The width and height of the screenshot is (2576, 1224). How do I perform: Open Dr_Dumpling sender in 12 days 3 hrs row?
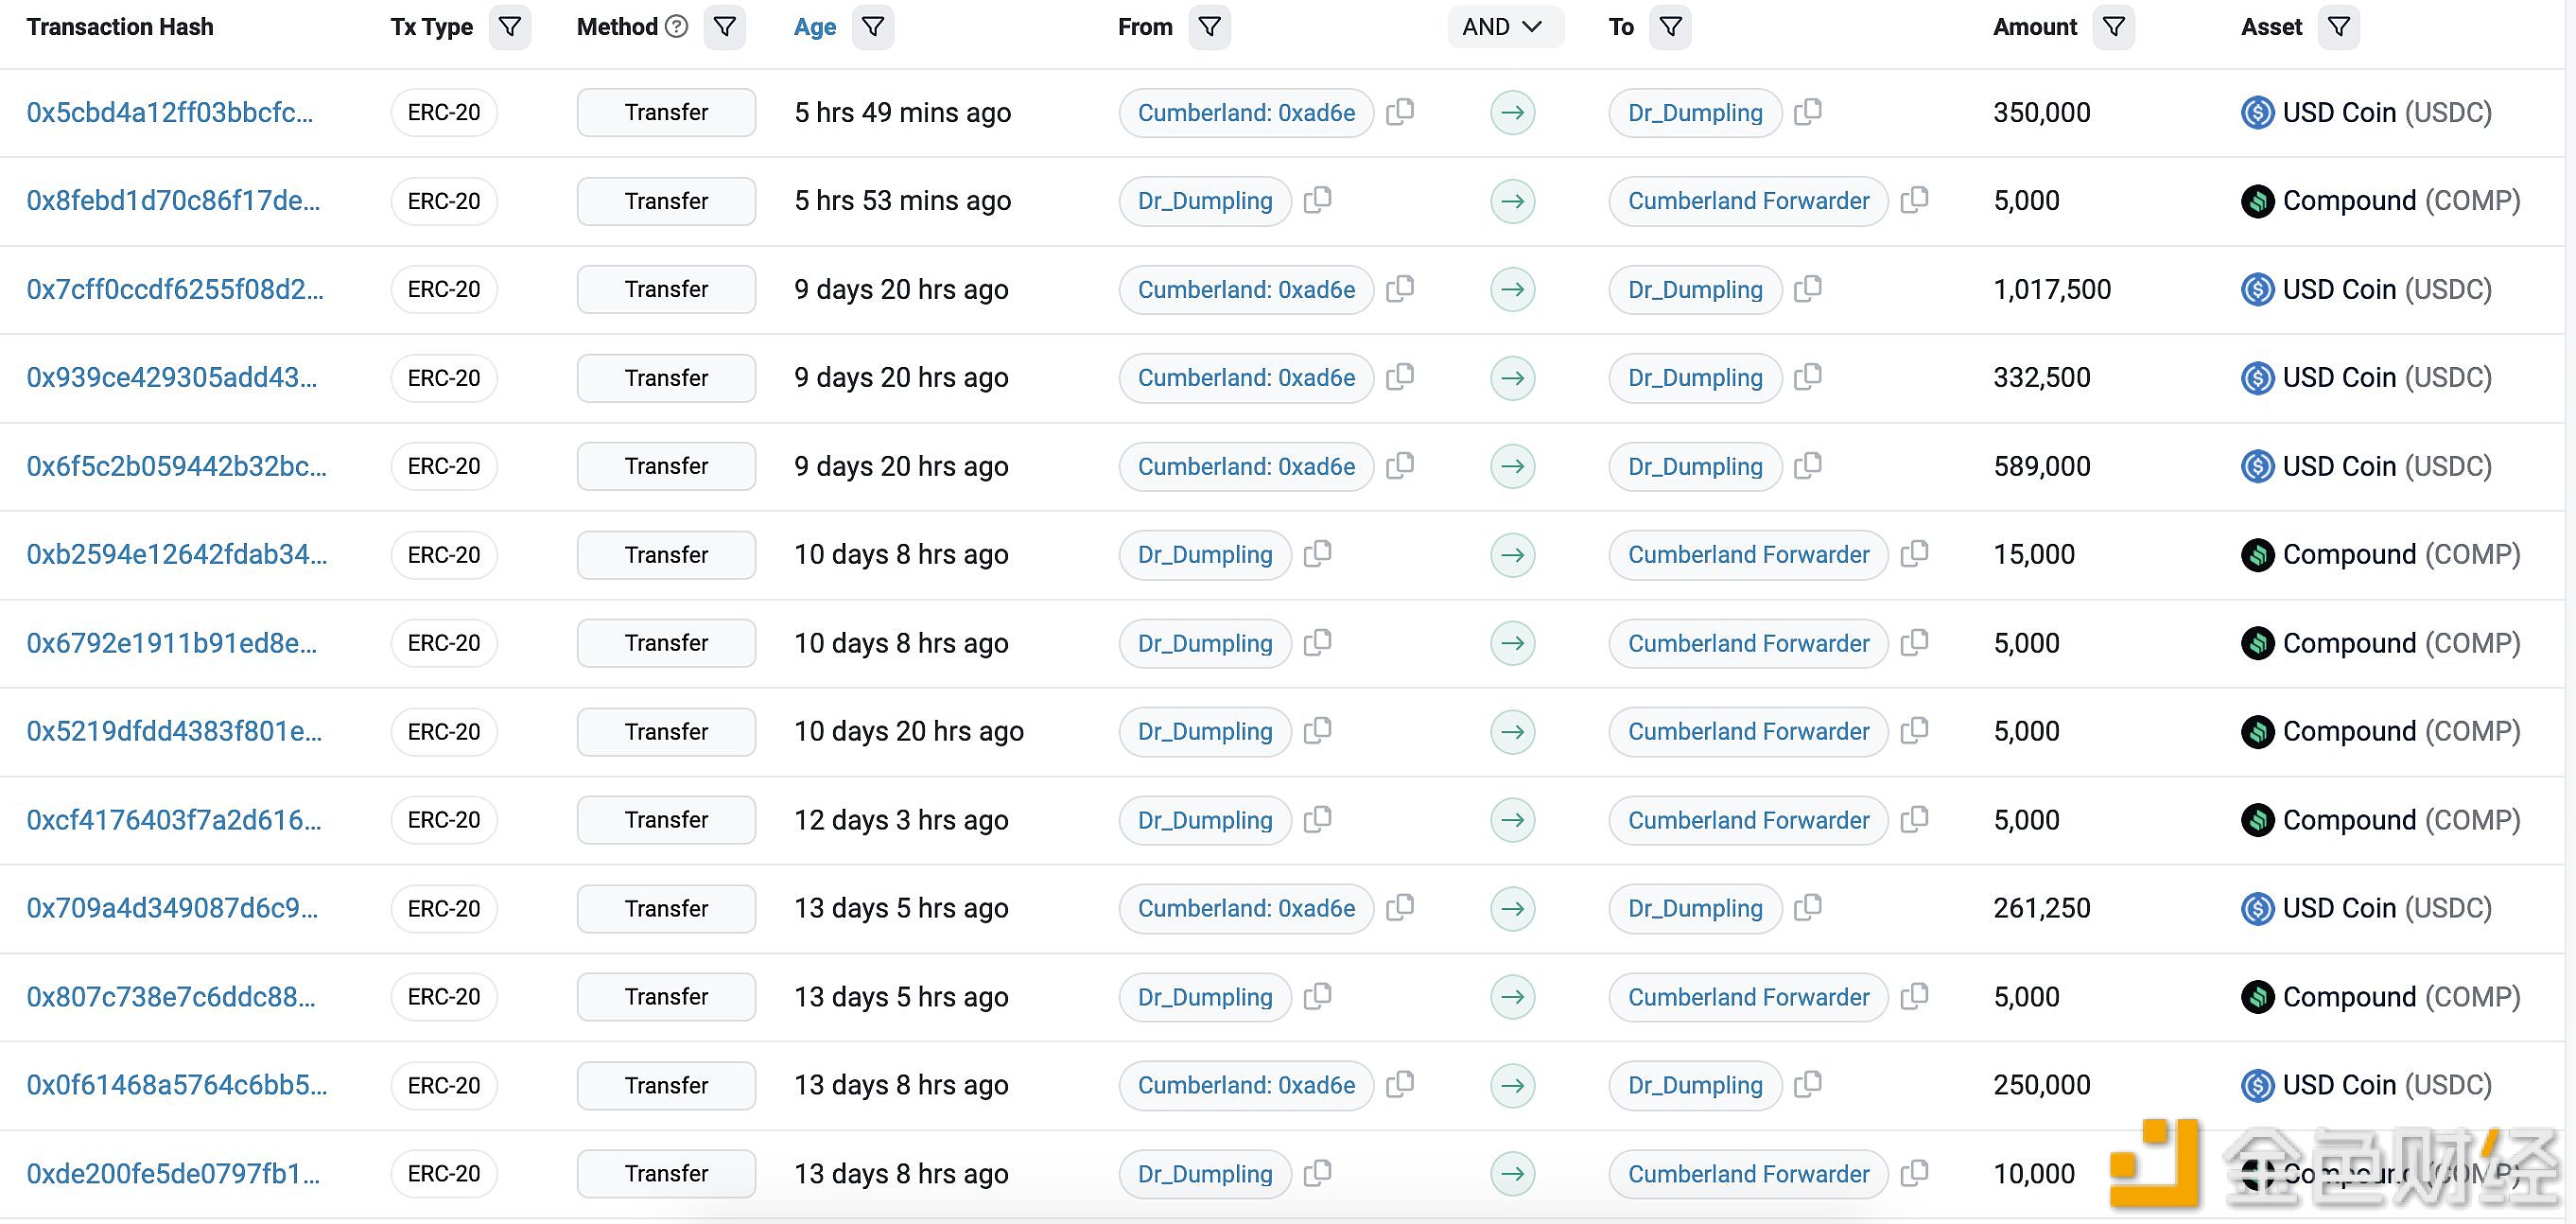coord(1205,820)
